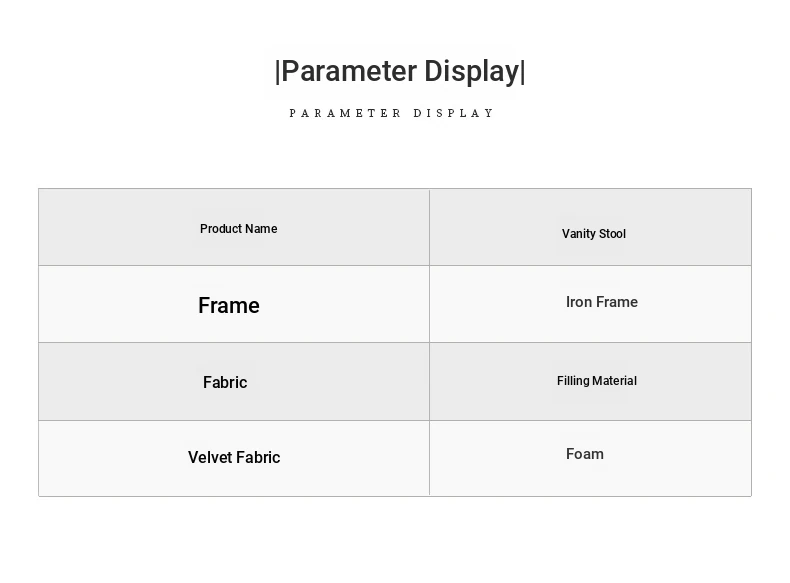Select the word Product in header row

(221, 229)
